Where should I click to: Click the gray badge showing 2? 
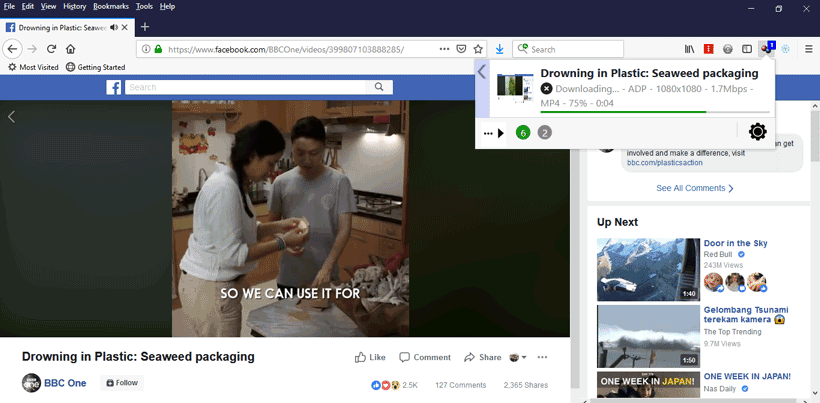544,133
